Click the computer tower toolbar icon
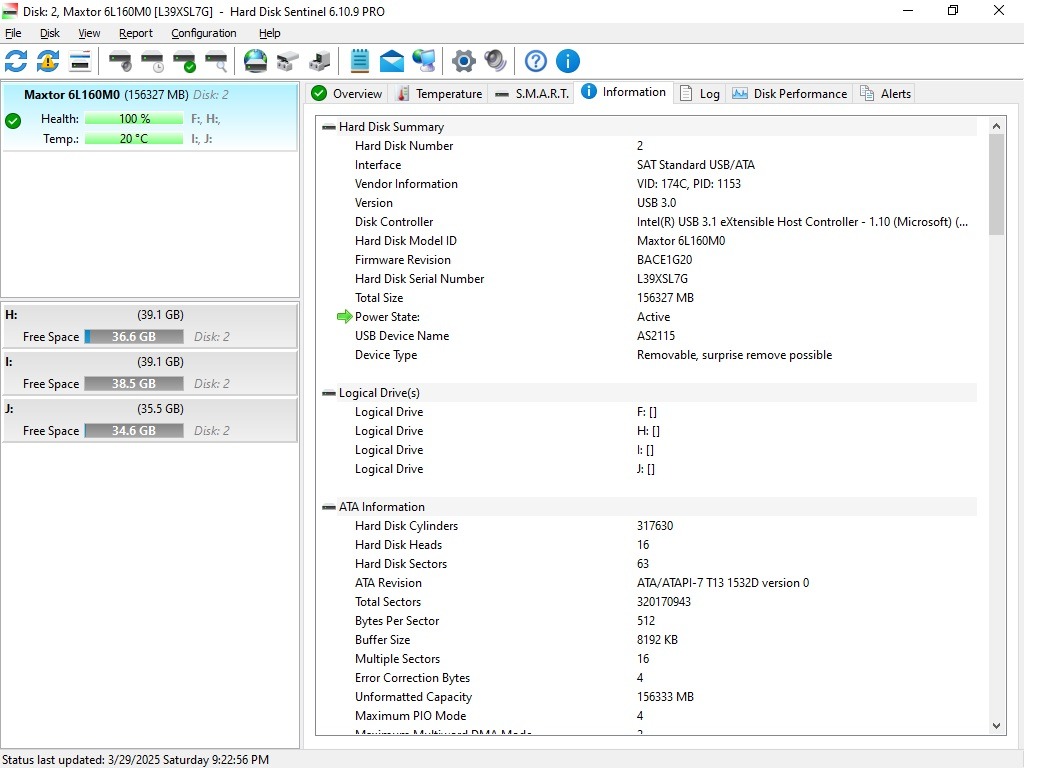This screenshot has height=768, width=1044. coord(320,61)
